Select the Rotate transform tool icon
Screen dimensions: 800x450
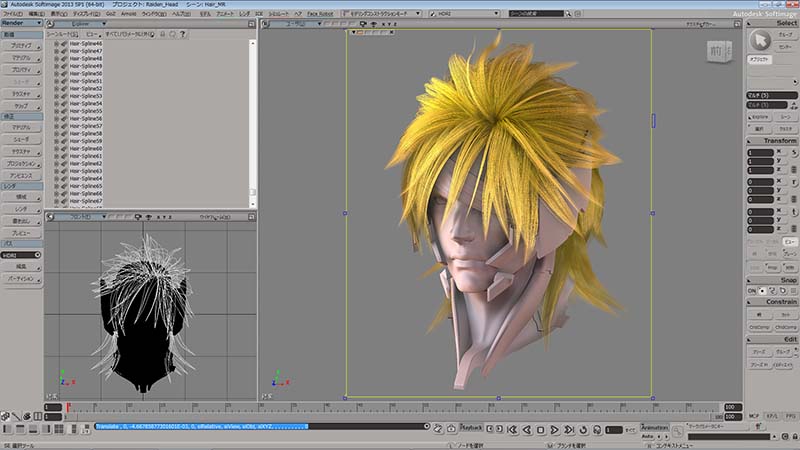click(x=794, y=182)
